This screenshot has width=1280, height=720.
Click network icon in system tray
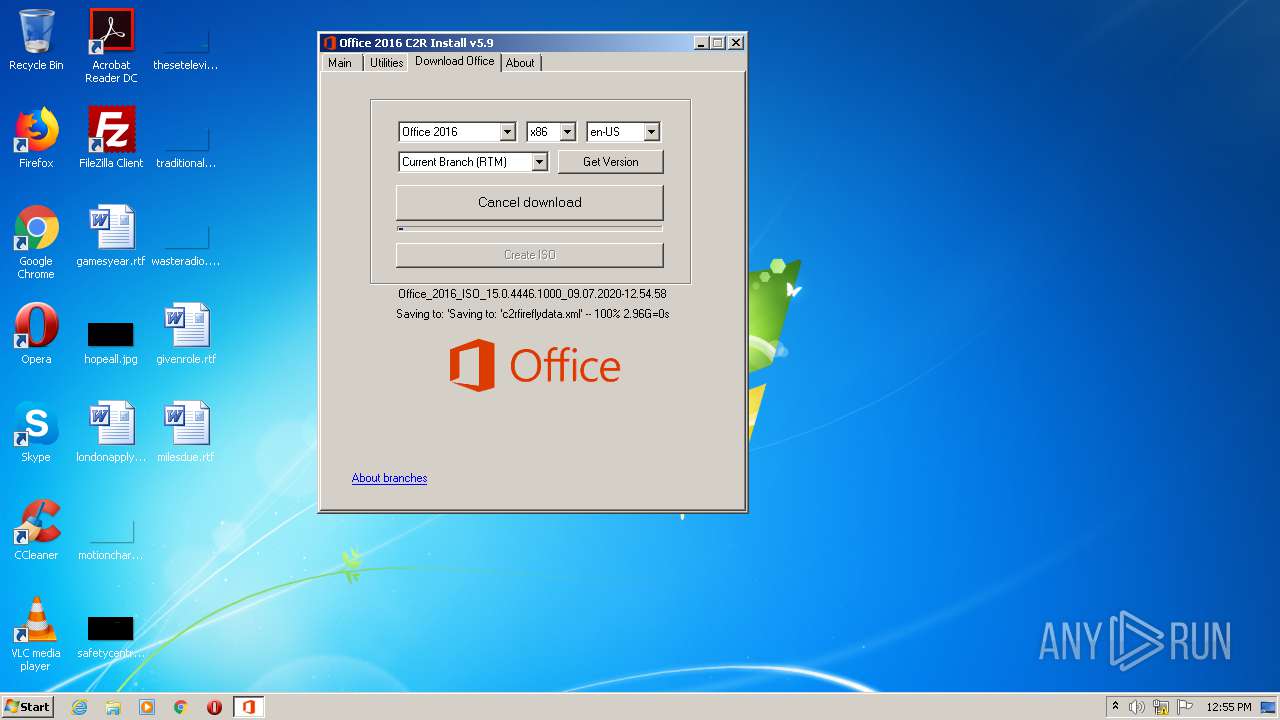coord(1161,707)
